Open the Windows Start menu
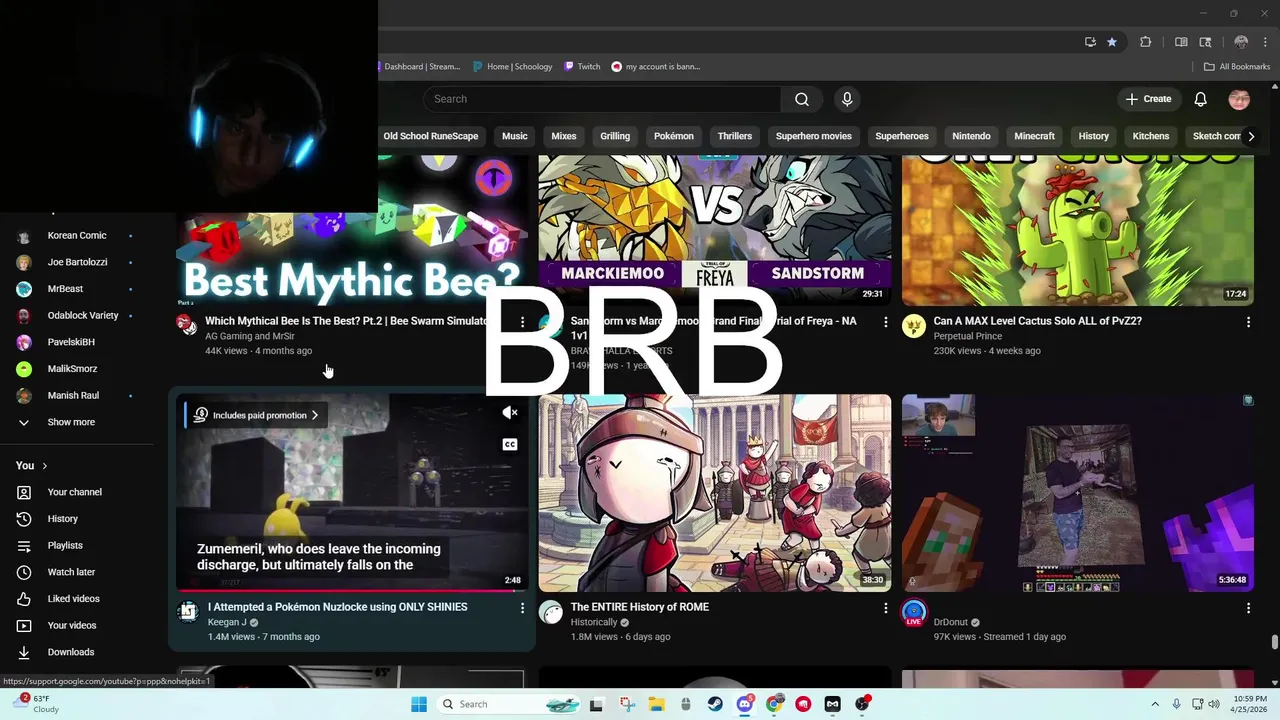Viewport: 1280px width, 720px height. pyautogui.click(x=419, y=704)
